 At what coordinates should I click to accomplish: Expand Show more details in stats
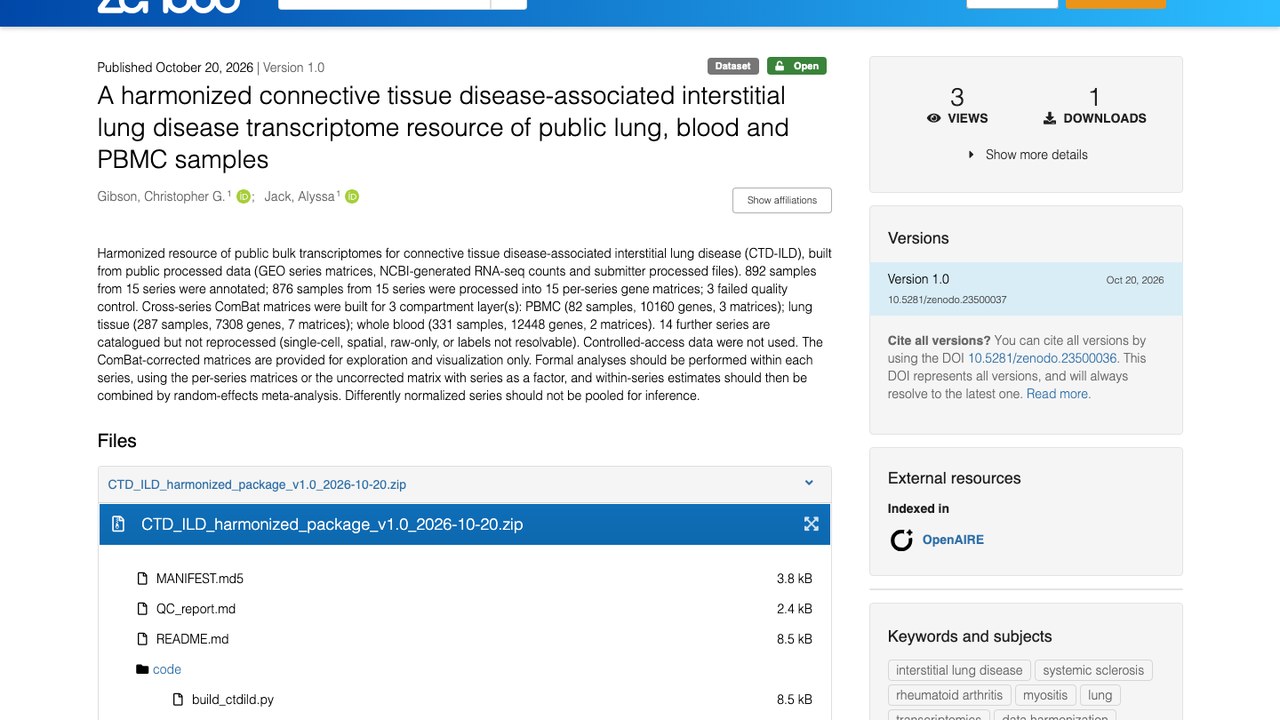point(1027,155)
